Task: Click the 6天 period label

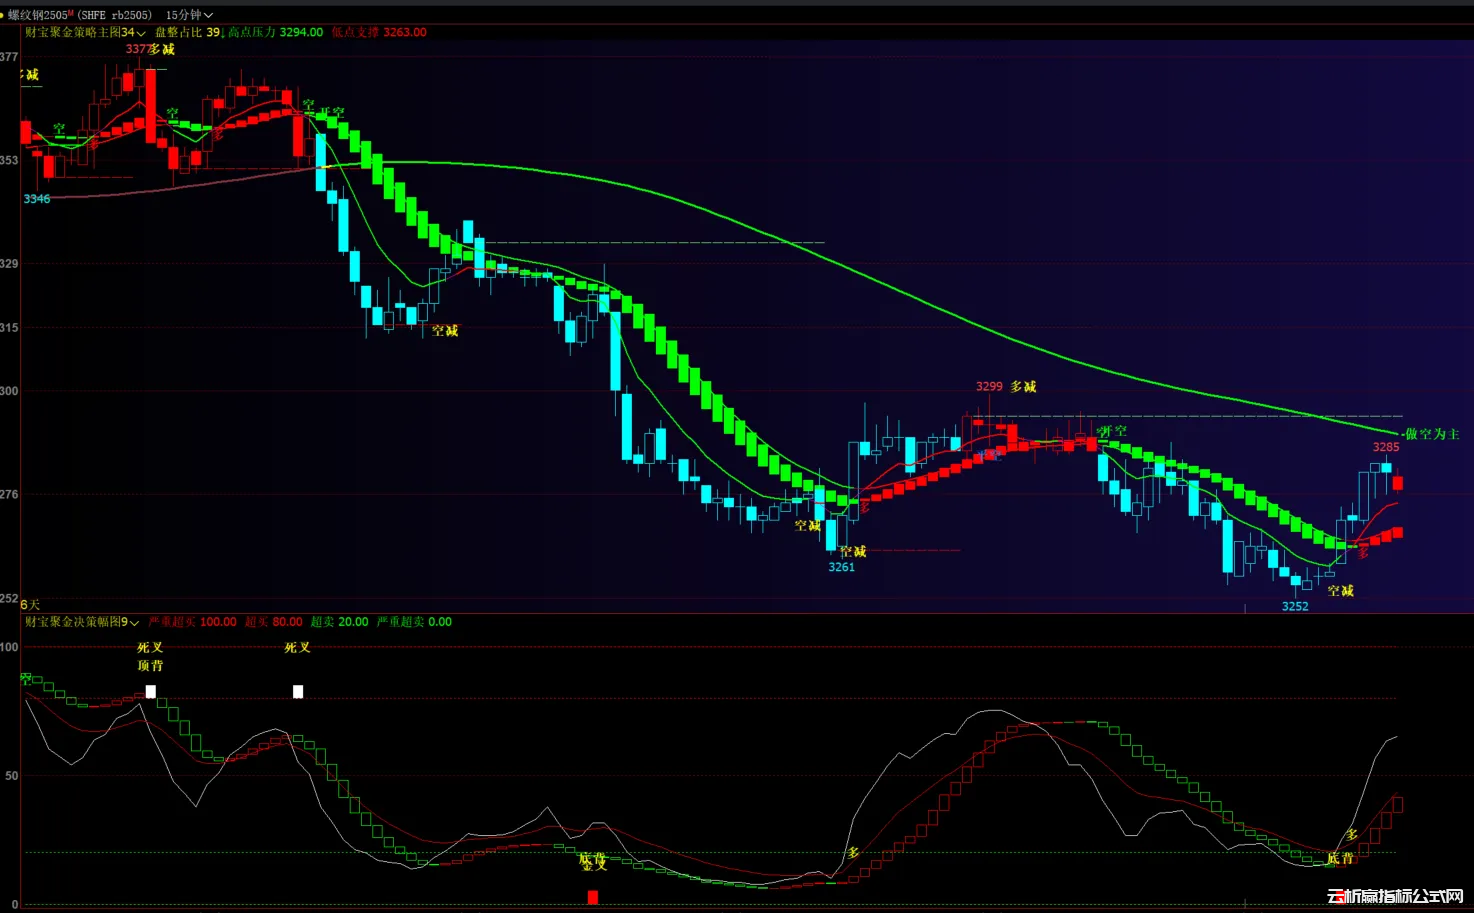Action: (x=30, y=605)
